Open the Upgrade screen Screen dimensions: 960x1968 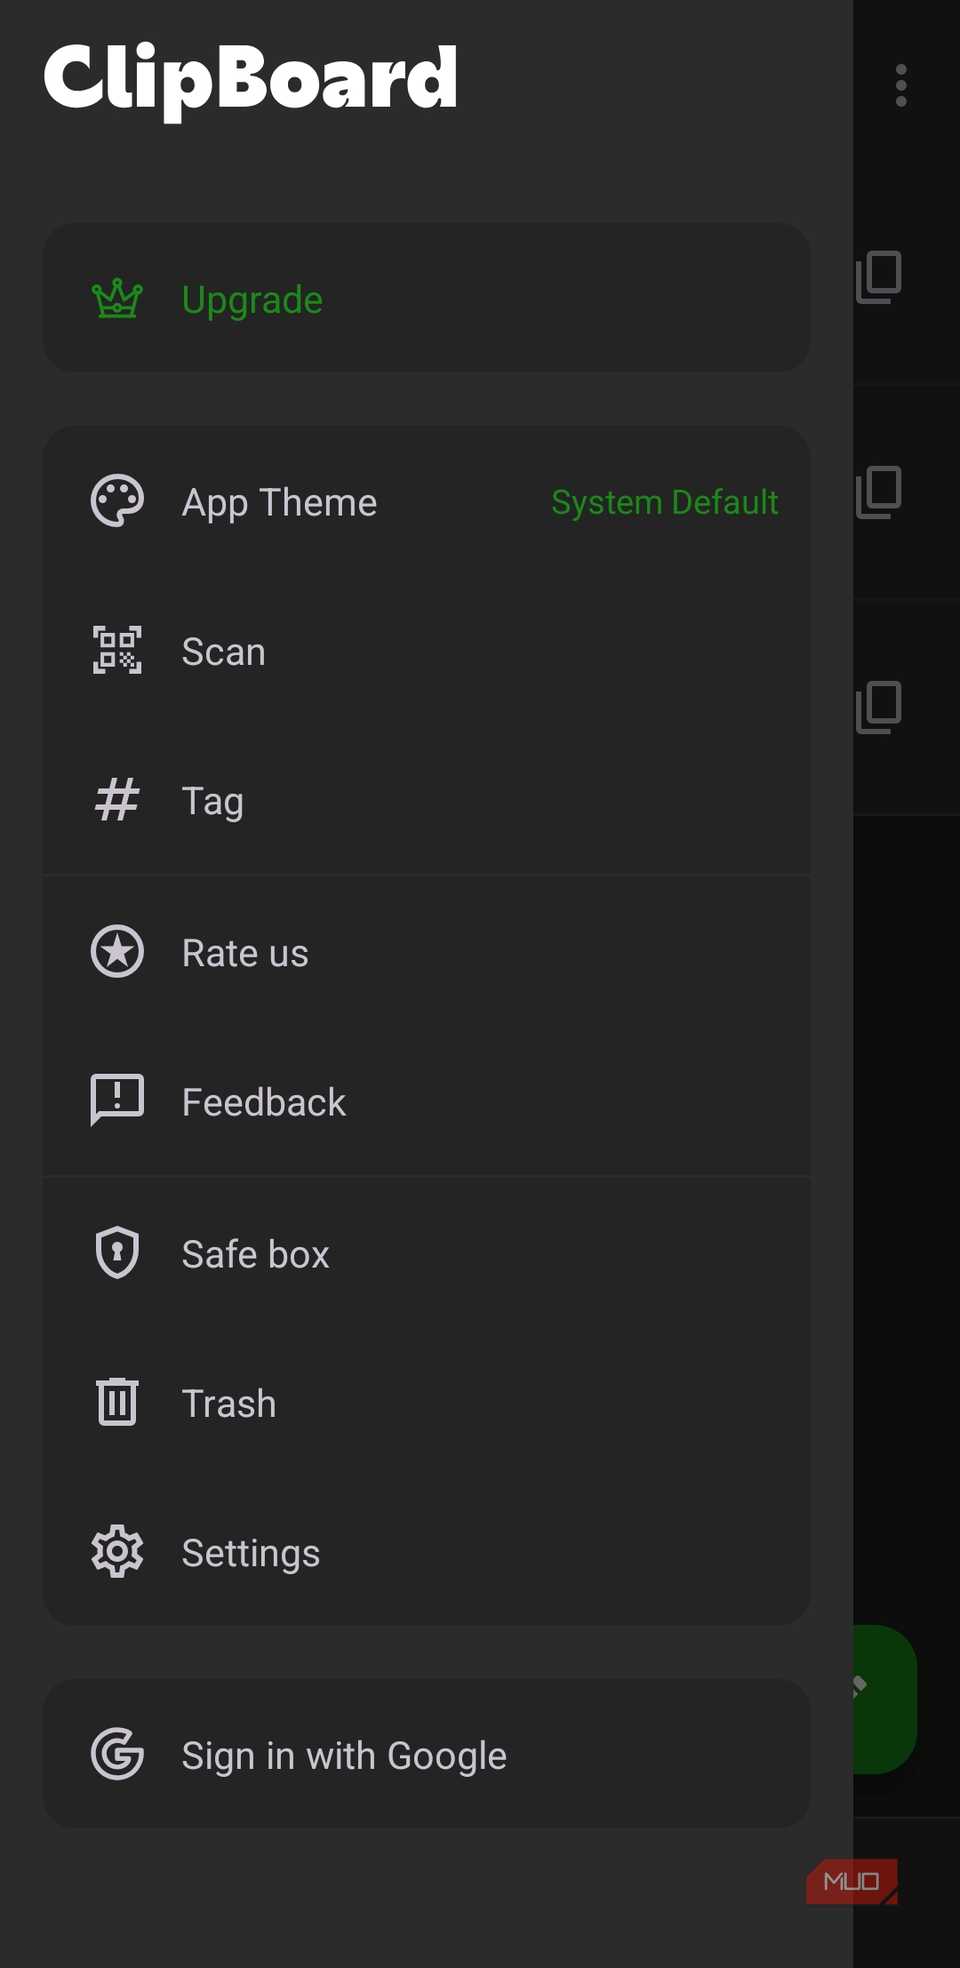coord(251,298)
